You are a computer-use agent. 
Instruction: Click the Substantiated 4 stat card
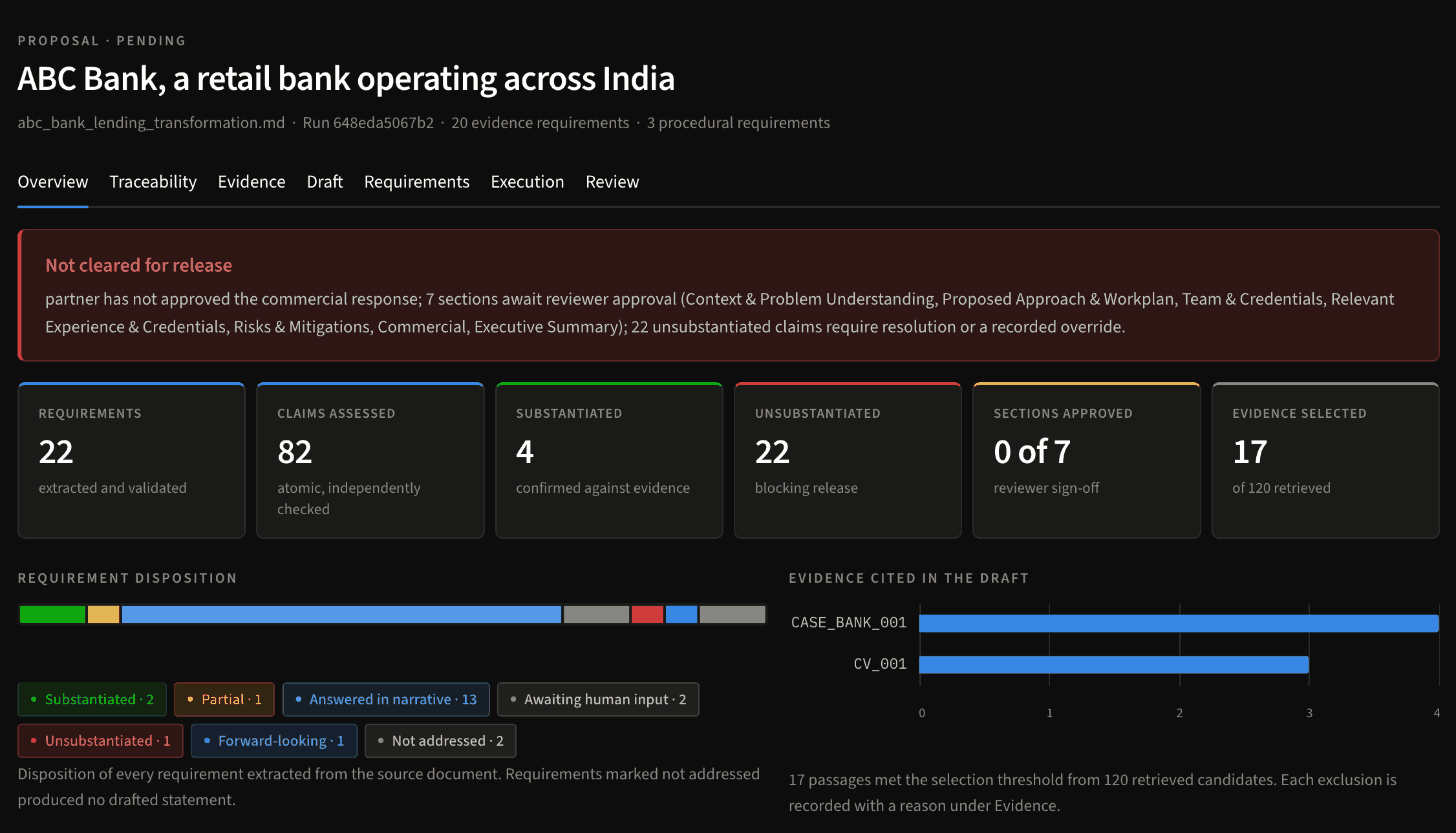click(x=609, y=460)
